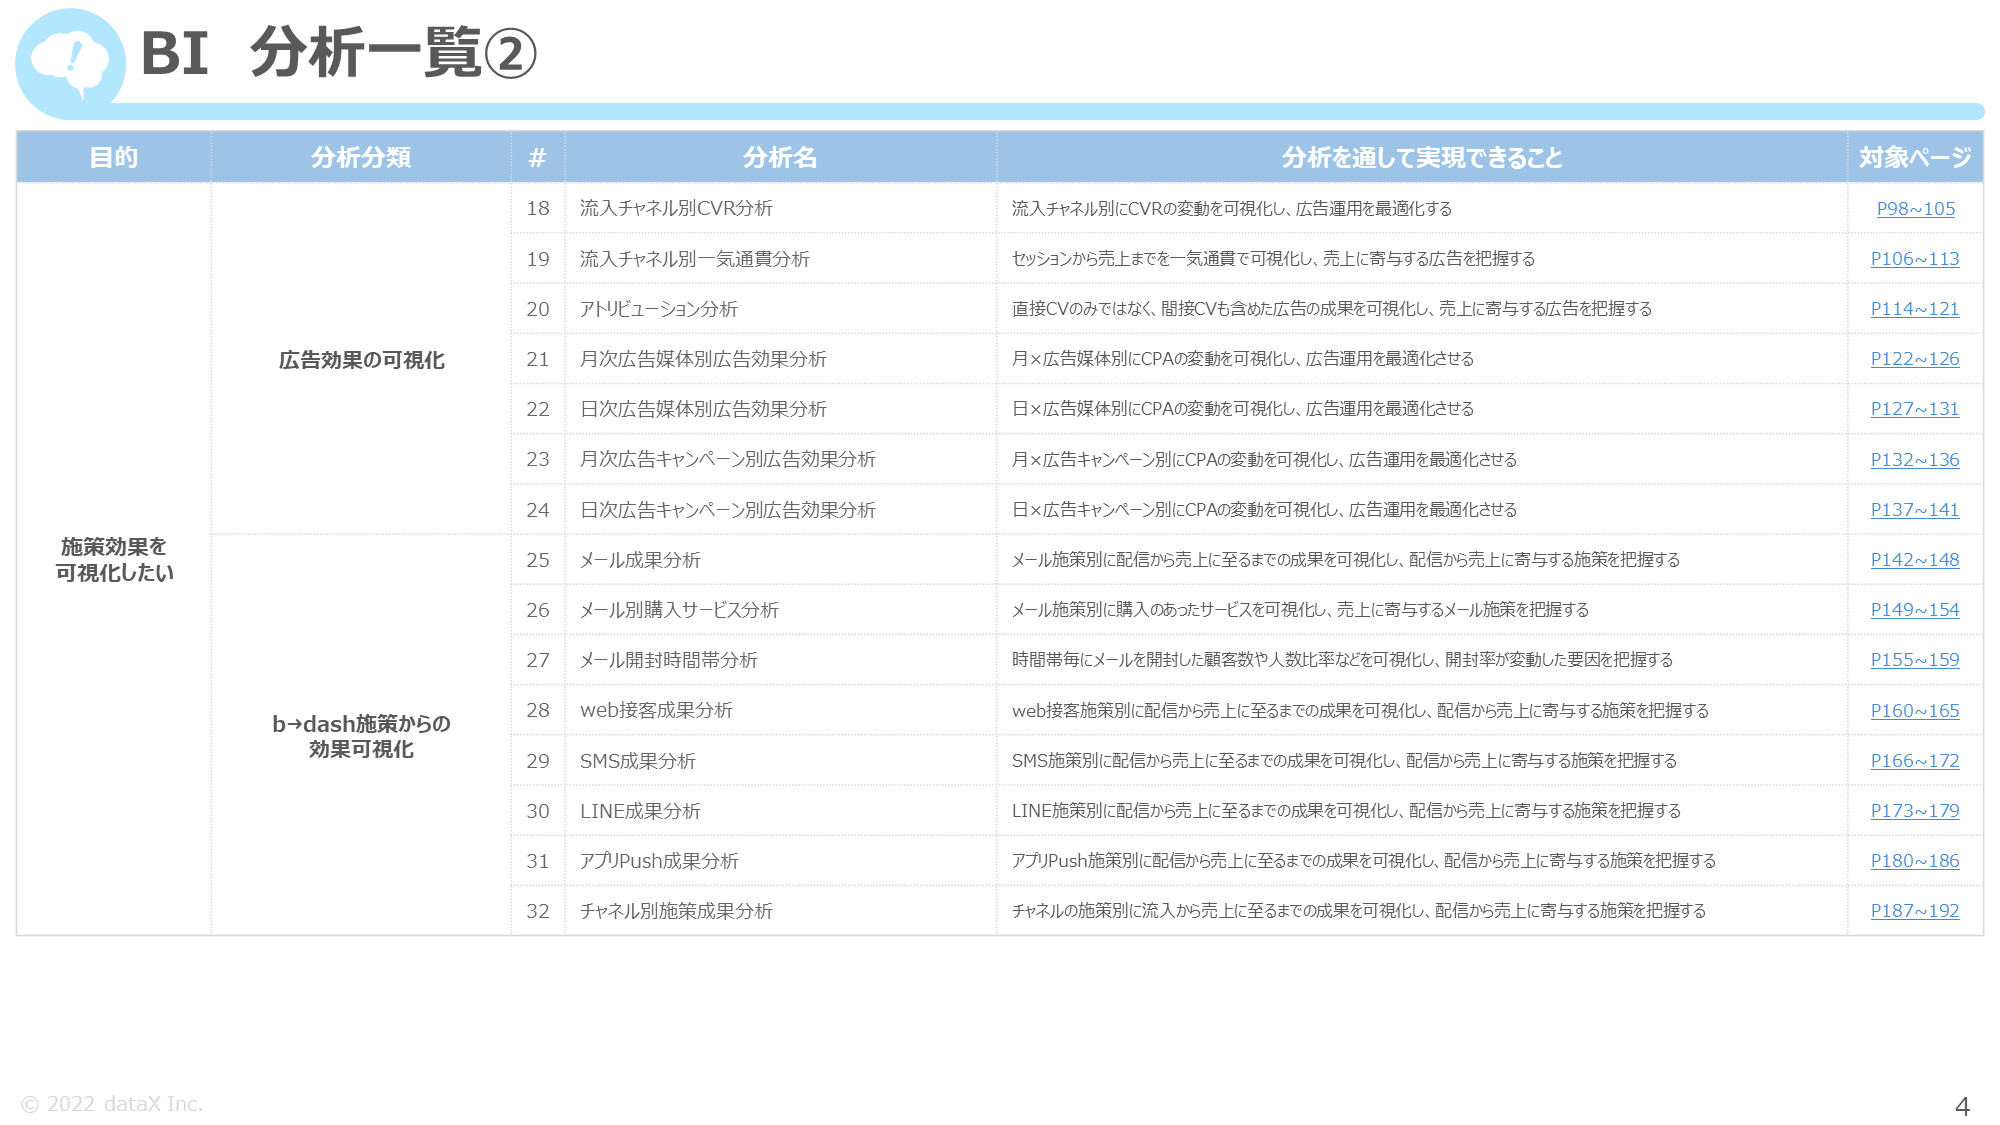Screen dimensions: 2000x1125
Task: Click description LINE施策別に配信から売上
Action: 1346,811
